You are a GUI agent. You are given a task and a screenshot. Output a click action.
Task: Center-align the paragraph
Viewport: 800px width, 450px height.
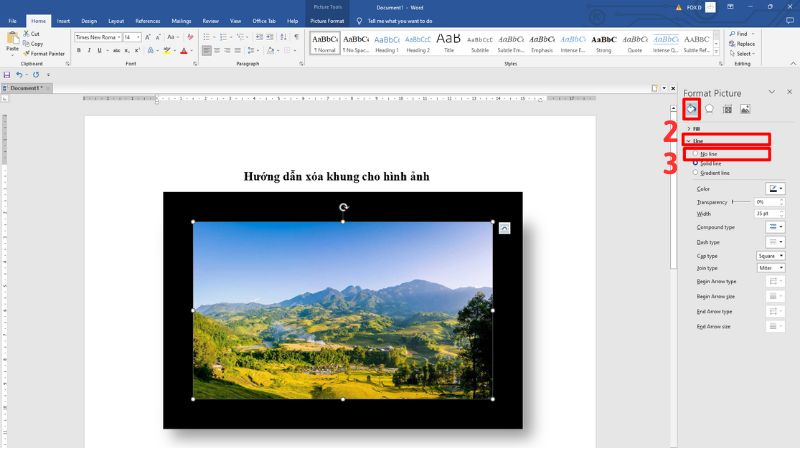click(217, 50)
